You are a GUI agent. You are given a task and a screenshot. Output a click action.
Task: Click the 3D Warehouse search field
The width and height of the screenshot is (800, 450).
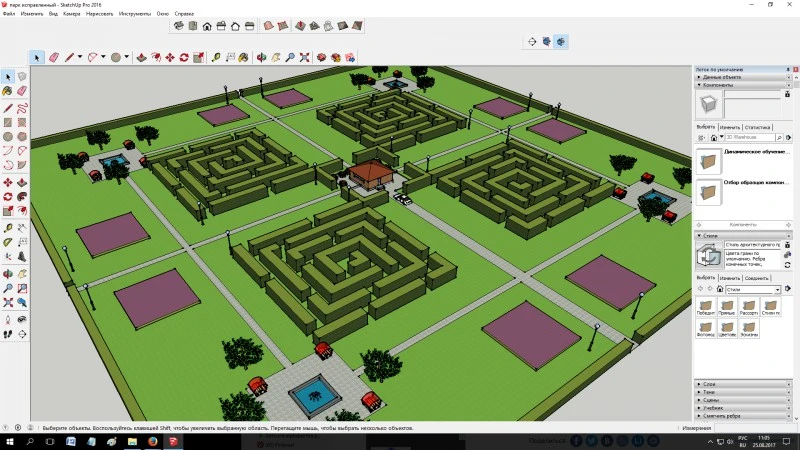(x=751, y=137)
